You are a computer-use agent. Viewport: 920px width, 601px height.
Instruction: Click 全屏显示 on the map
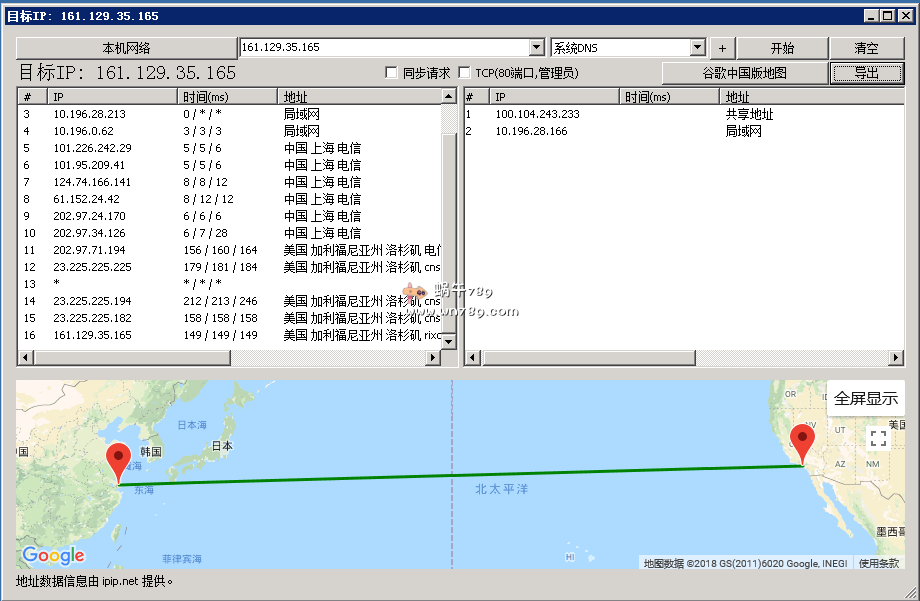(x=866, y=398)
